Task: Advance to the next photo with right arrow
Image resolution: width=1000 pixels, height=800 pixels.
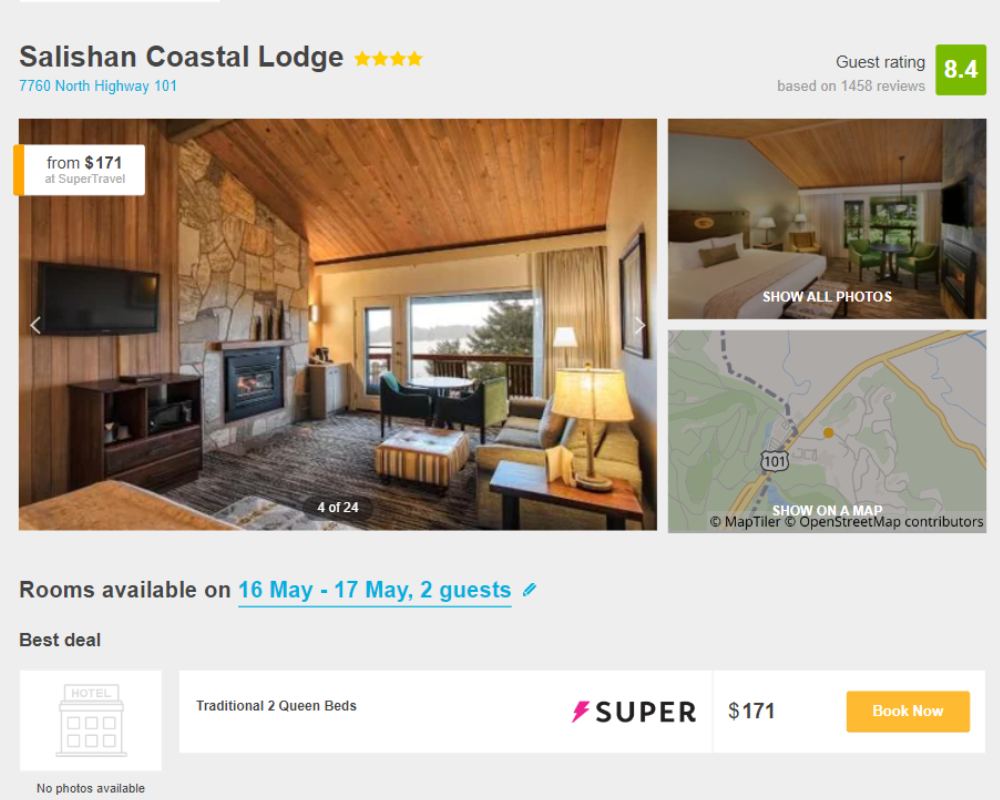Action: tap(639, 325)
